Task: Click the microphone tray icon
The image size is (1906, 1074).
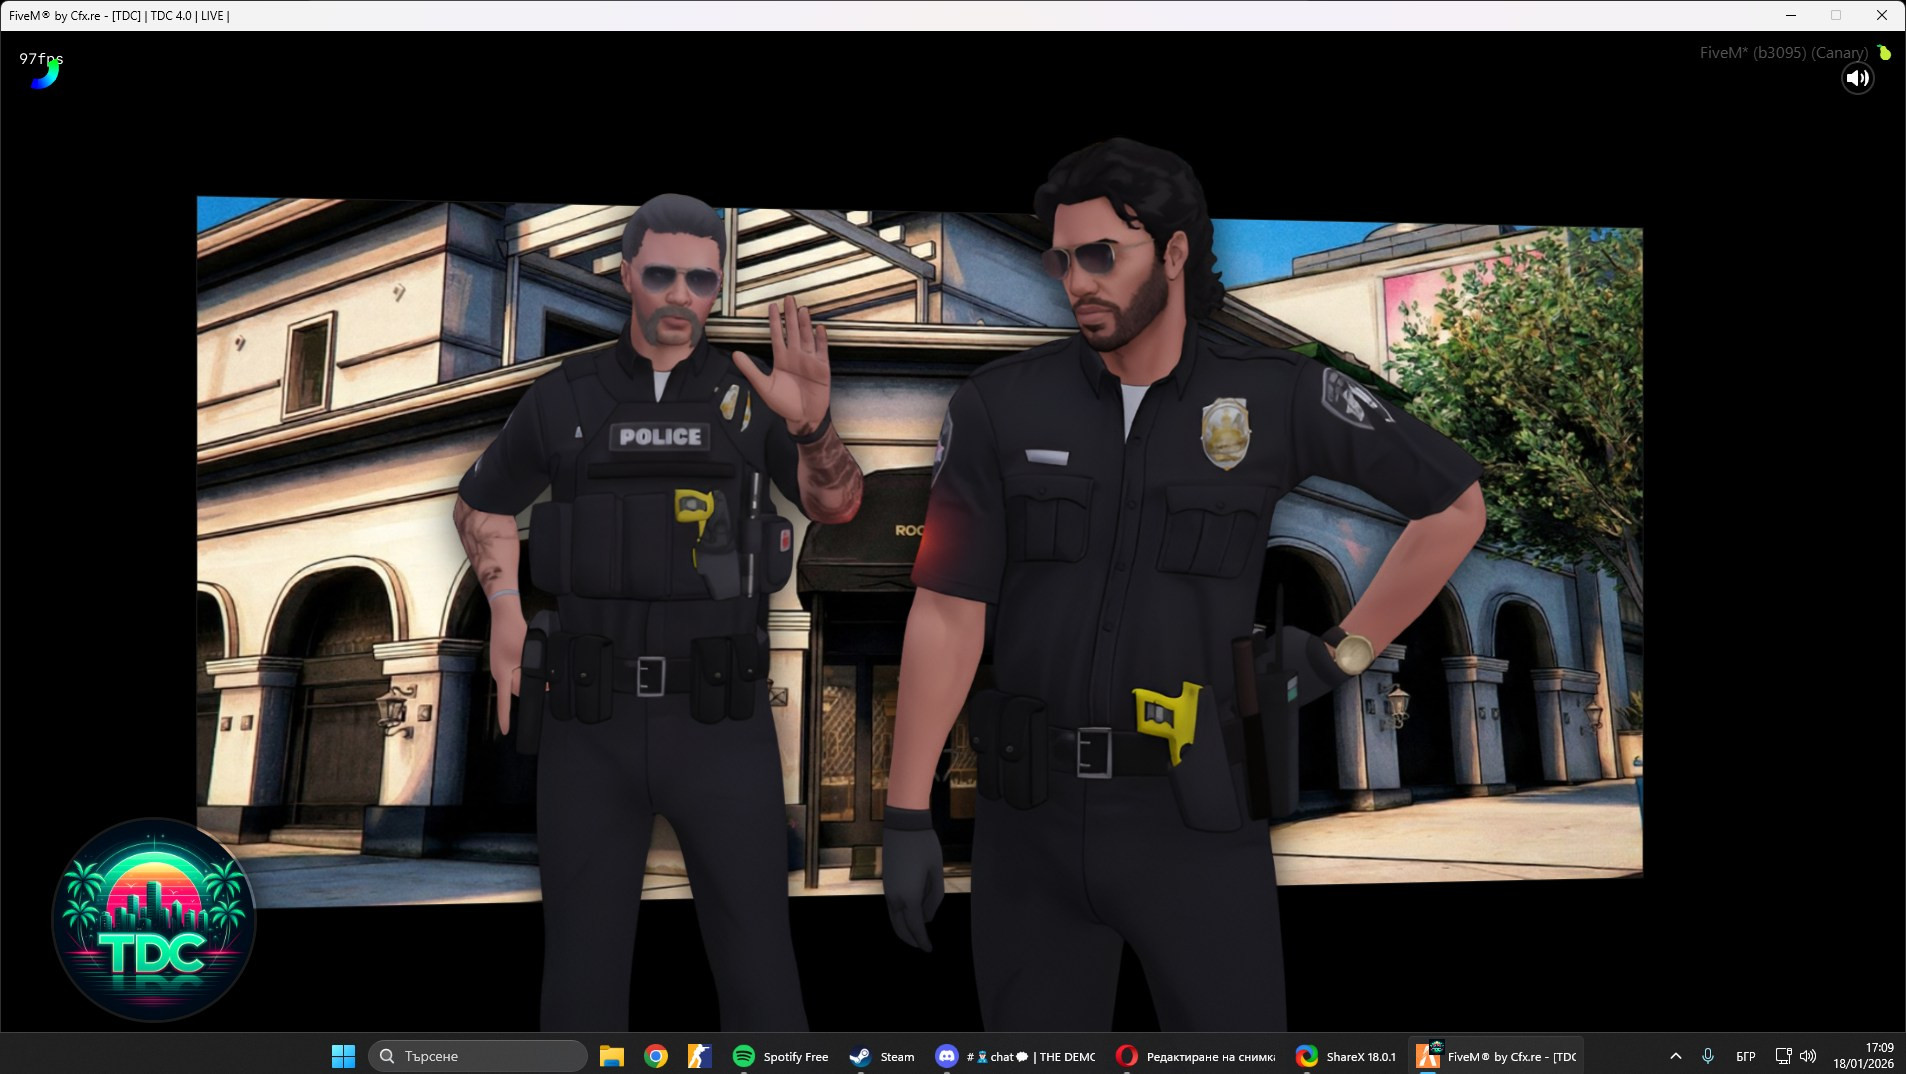Action: point(1708,1056)
